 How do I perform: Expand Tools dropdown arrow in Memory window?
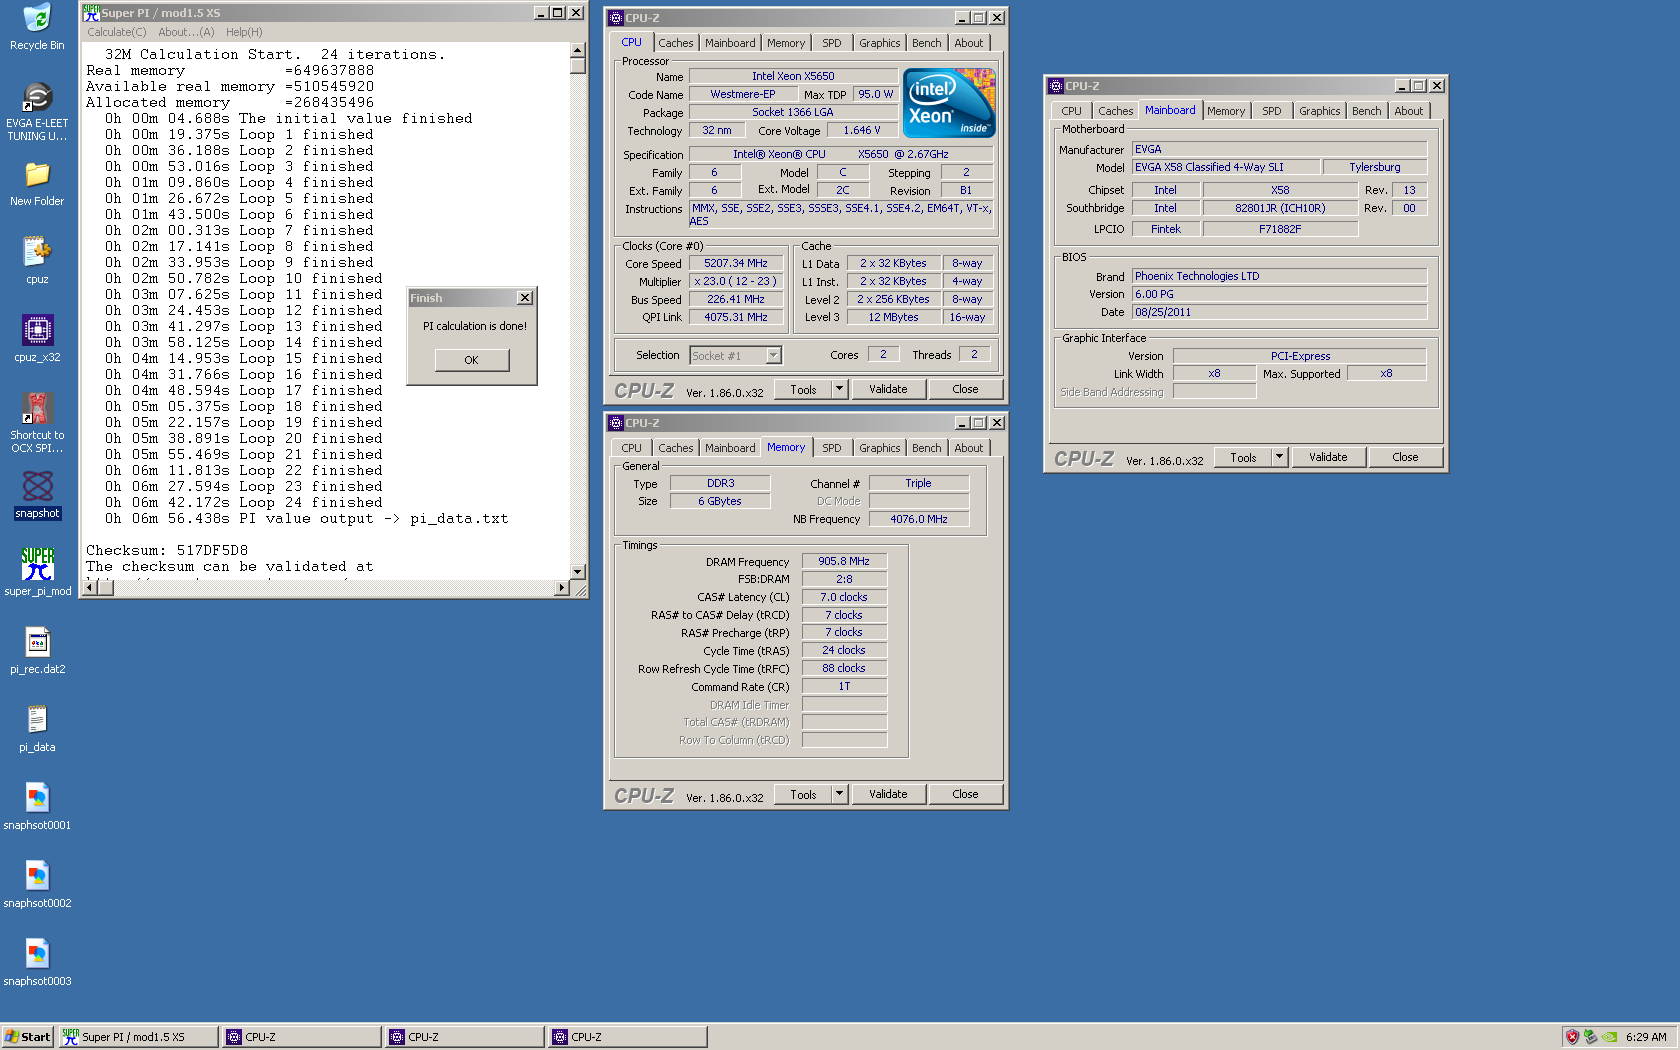(840, 794)
